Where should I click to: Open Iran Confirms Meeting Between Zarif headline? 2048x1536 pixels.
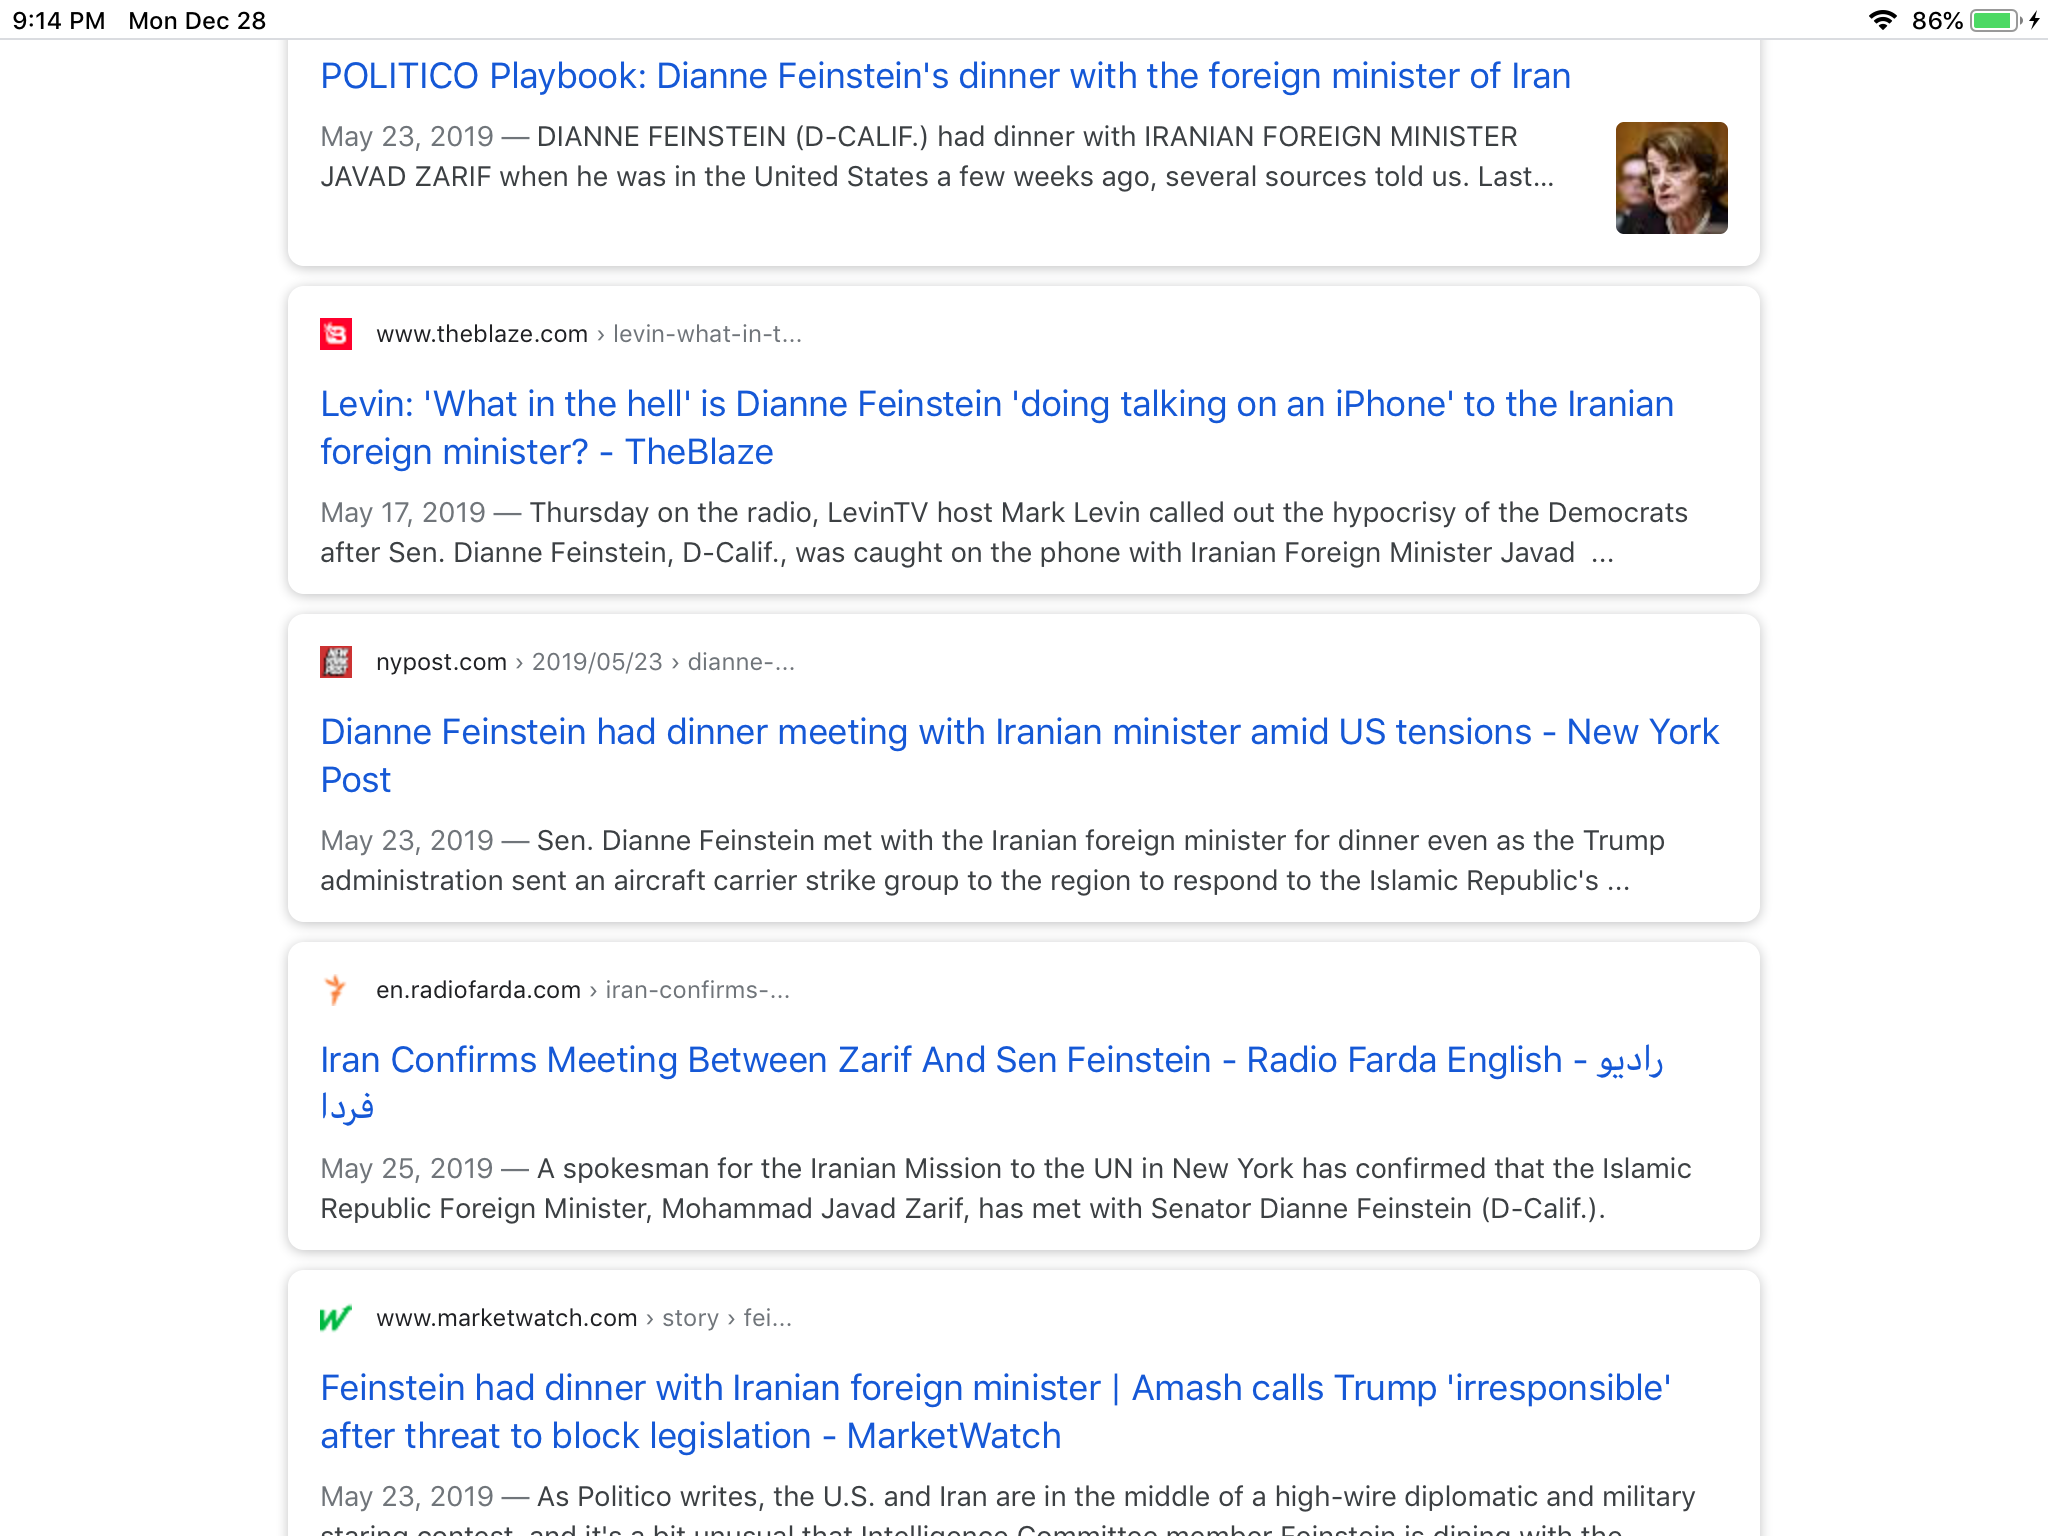[x=992, y=1084]
